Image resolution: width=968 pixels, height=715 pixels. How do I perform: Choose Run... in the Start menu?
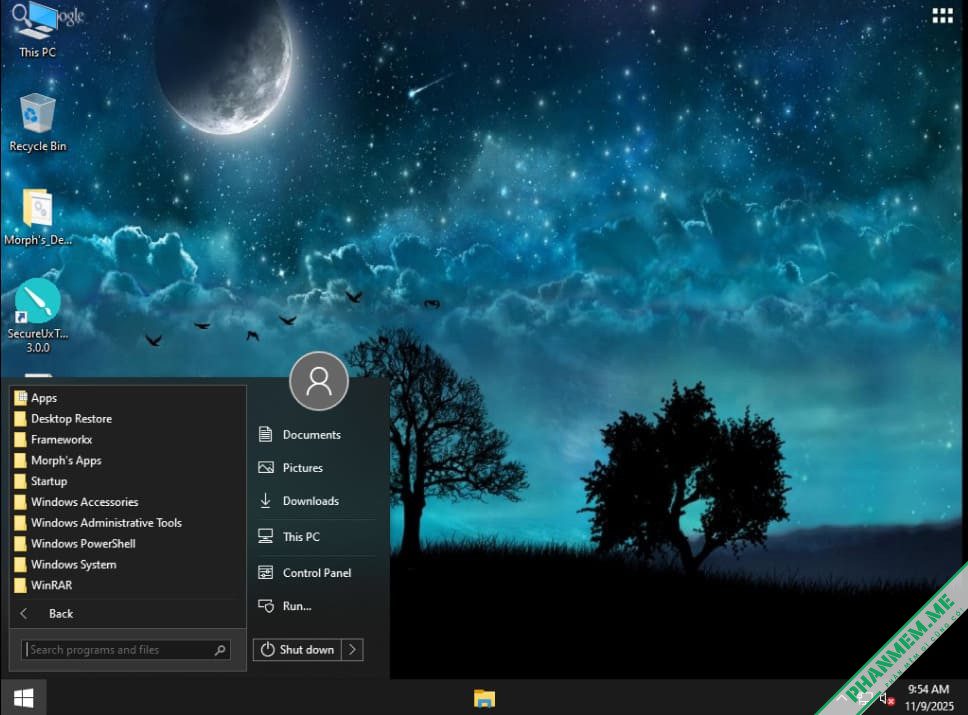pyautogui.click(x=315, y=606)
